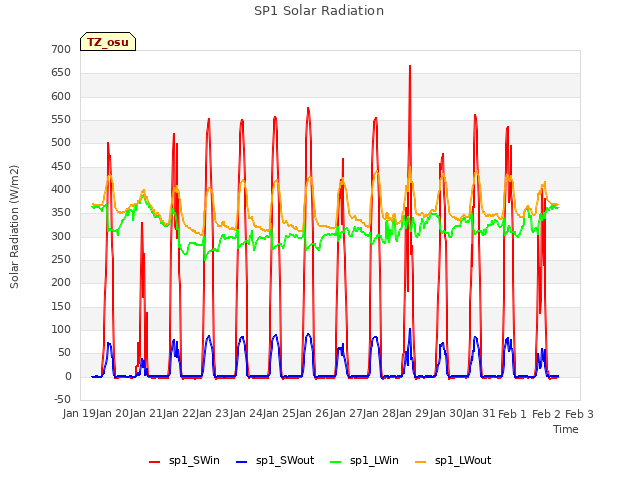
Task: Click the Jan 24 x-axis tick label
Action: point(247,414)
